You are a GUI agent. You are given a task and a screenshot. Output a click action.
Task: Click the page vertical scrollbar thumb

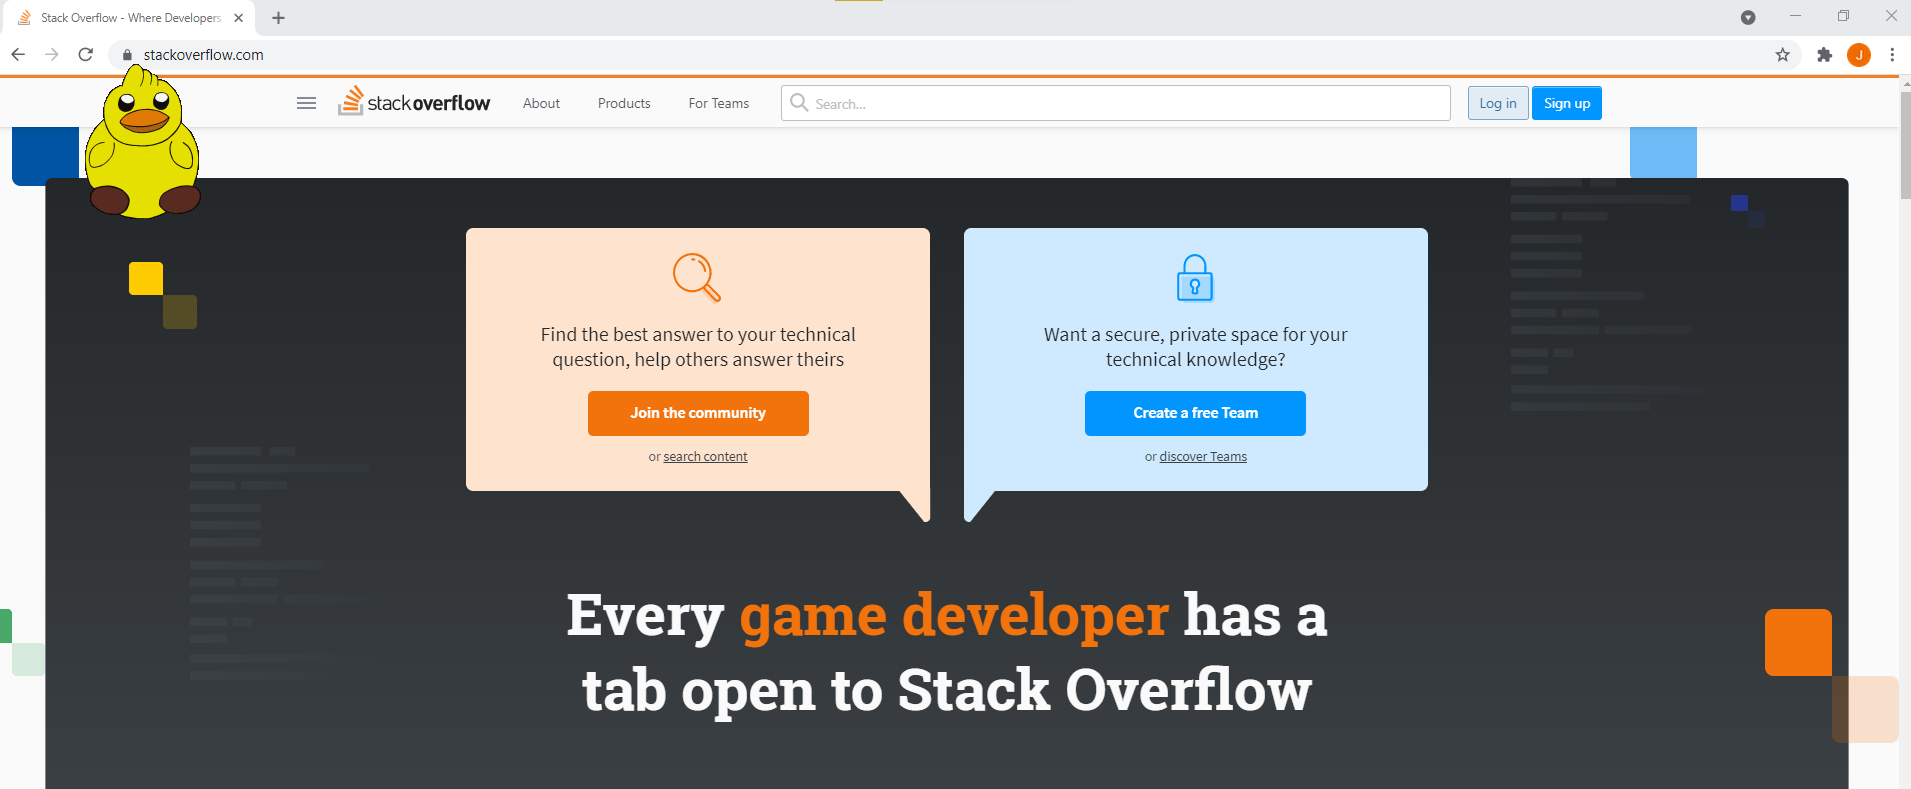tap(1904, 145)
